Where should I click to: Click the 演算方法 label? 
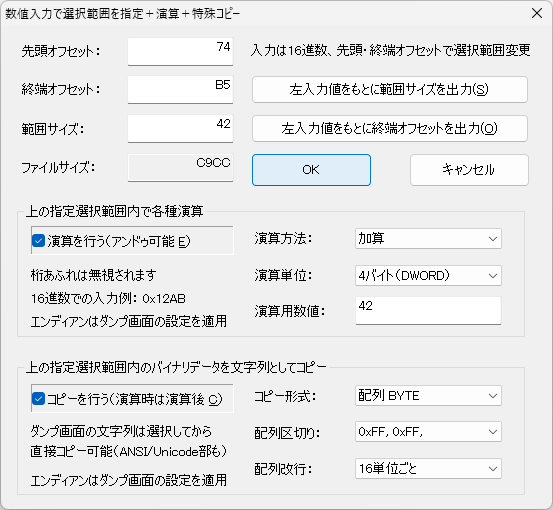(x=283, y=239)
